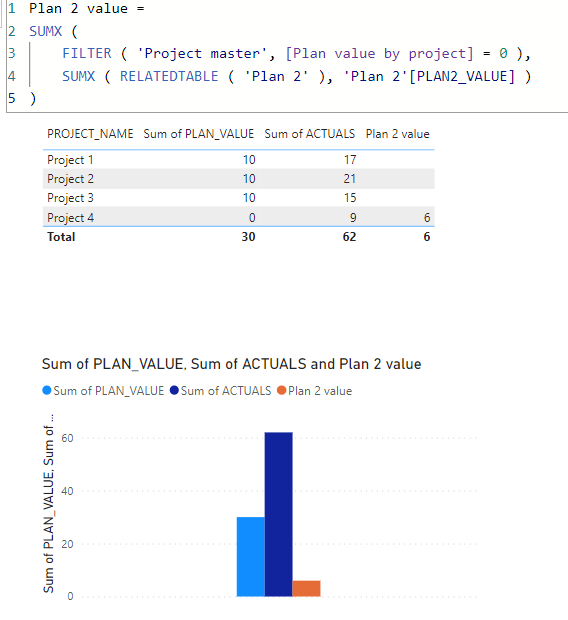Select the light blue PLAN_VALUE bar in chart

click(251, 557)
